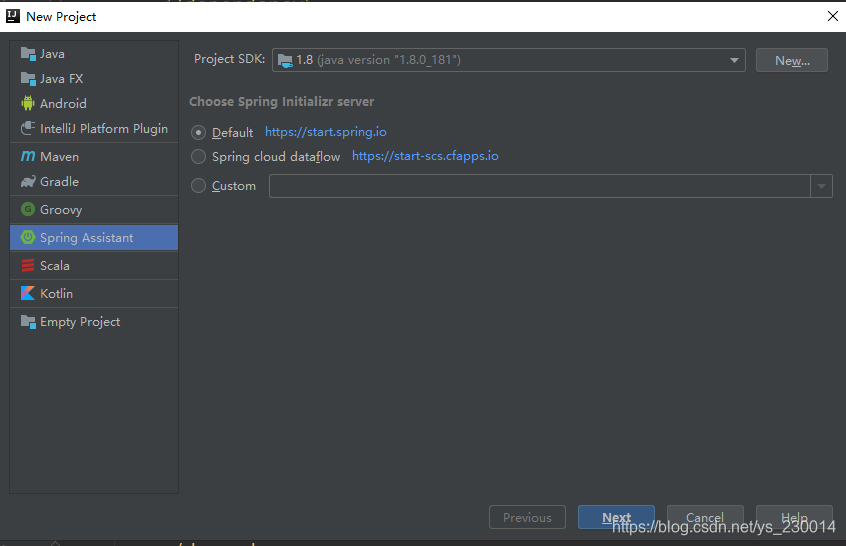Choose the Empty Project type
Image resolution: width=846 pixels, height=546 pixels.
pos(94,322)
